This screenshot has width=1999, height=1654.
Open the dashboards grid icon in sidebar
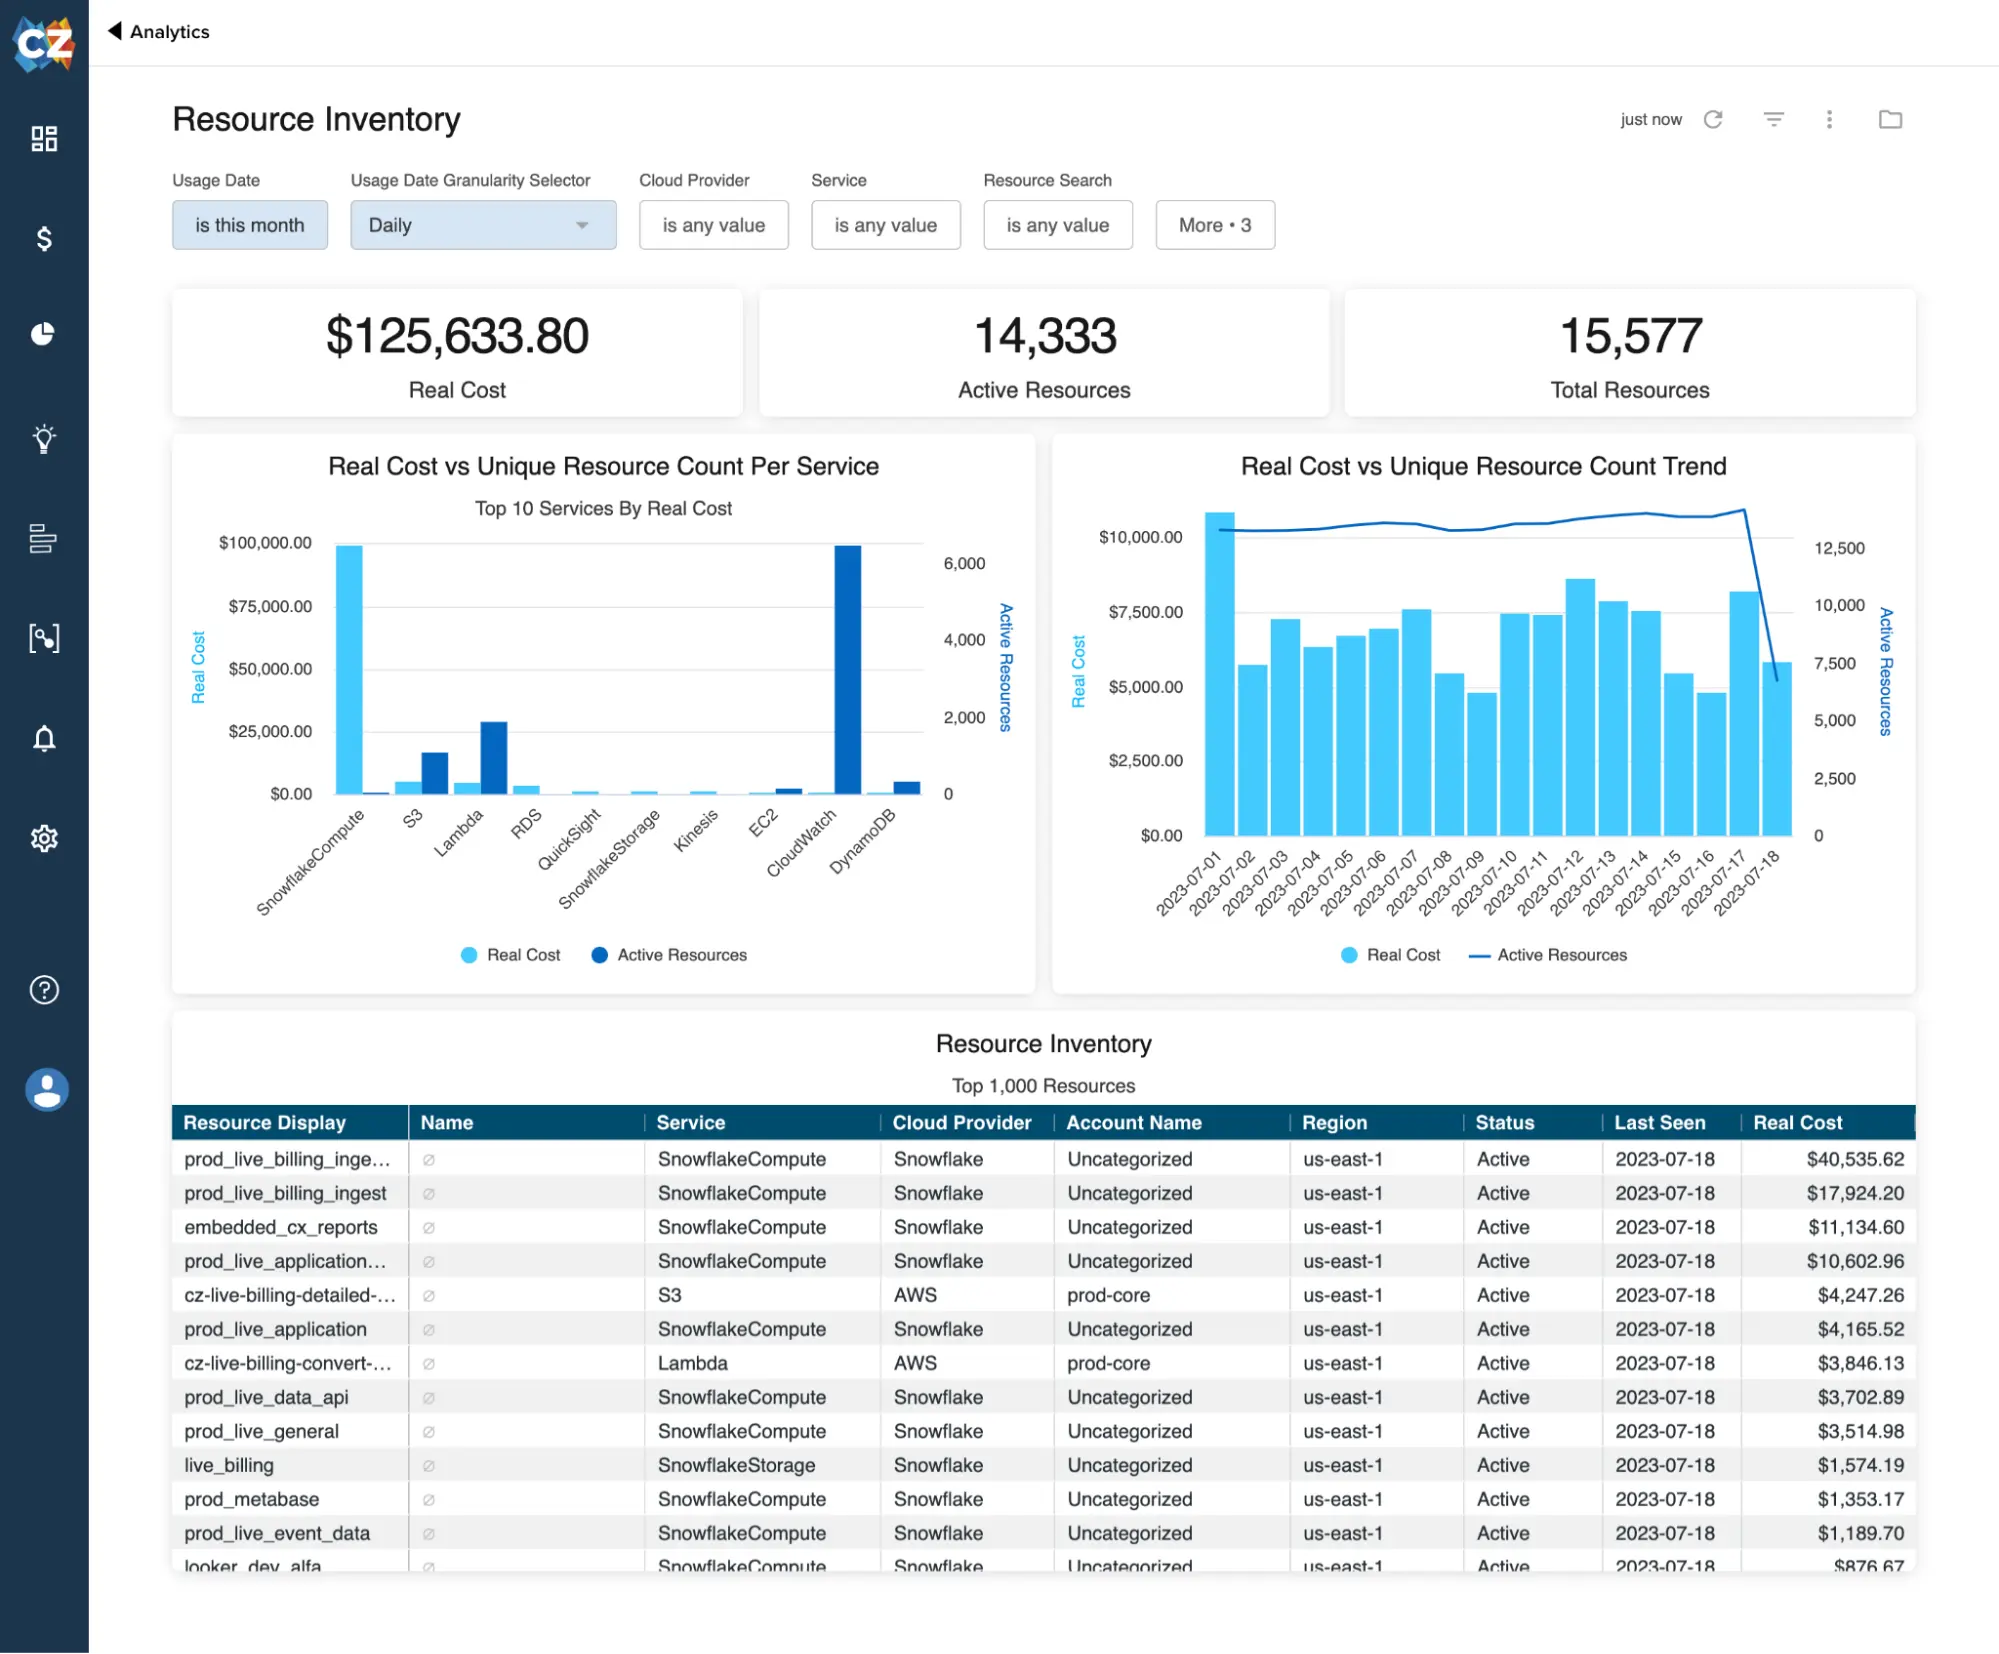pos(44,138)
